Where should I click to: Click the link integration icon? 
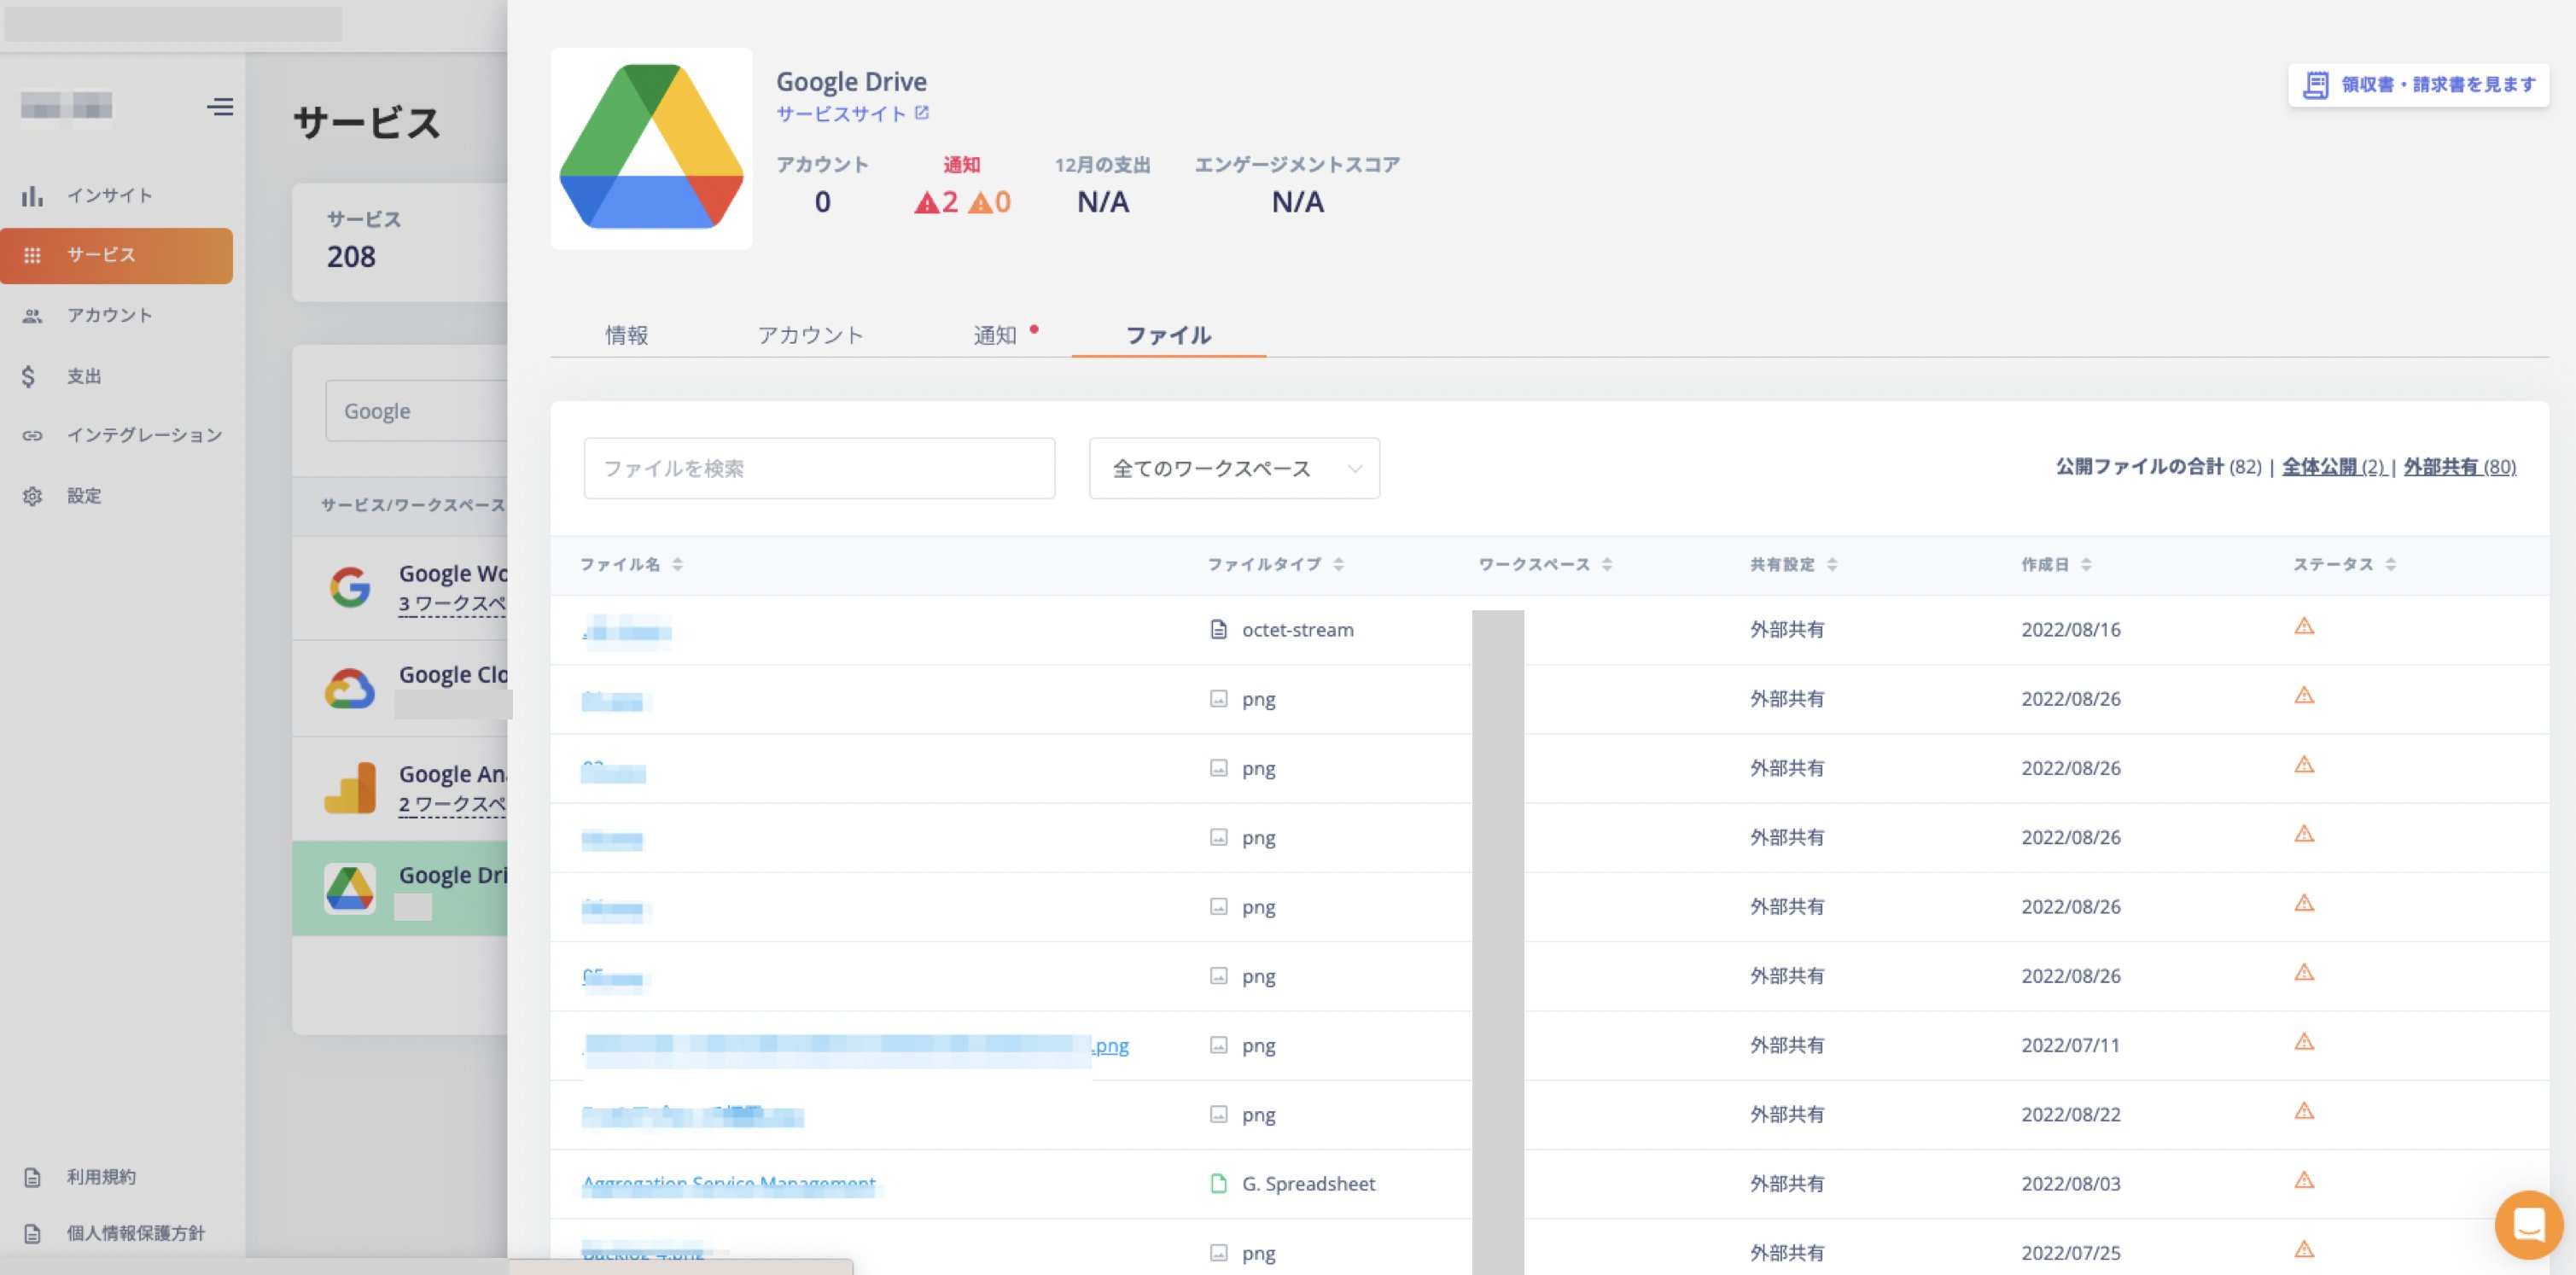[32, 436]
